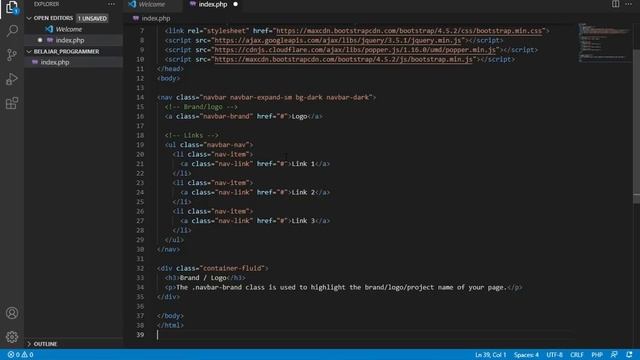Open popper.min.js URL link on line 9

tap(355, 50)
